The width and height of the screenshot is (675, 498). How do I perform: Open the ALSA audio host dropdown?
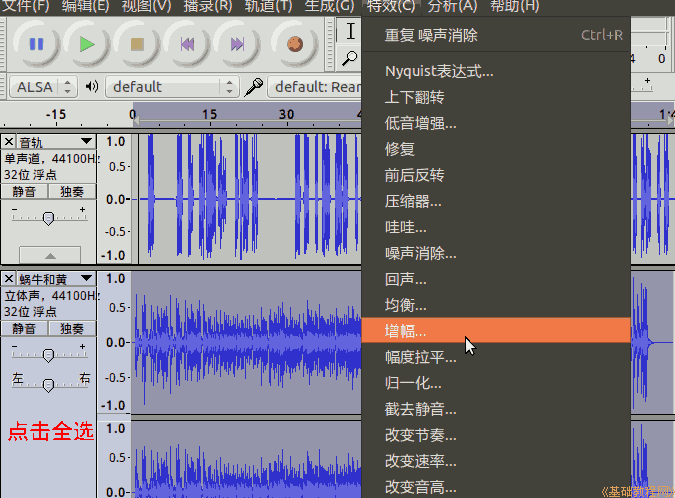[43, 87]
